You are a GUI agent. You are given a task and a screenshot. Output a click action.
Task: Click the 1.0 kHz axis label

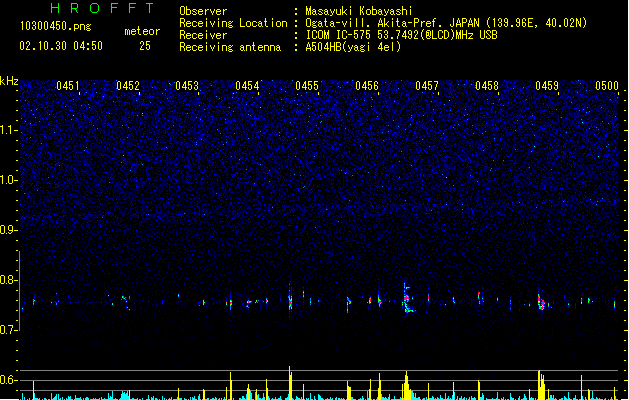click(x=9, y=180)
